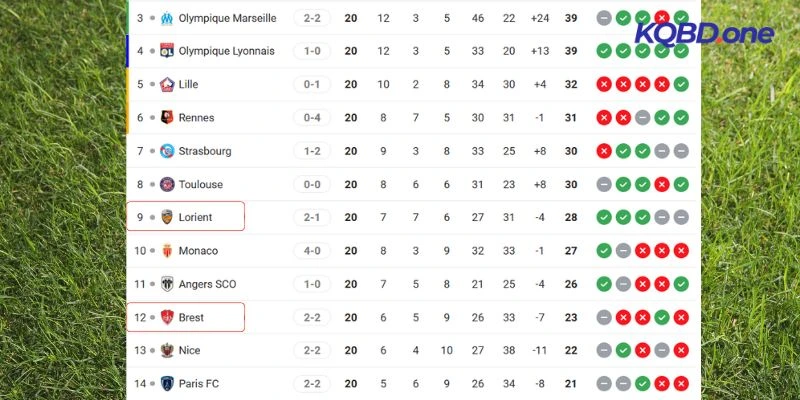The image size is (800, 400).
Task: Click the Monaco club crest
Action: 167,251
